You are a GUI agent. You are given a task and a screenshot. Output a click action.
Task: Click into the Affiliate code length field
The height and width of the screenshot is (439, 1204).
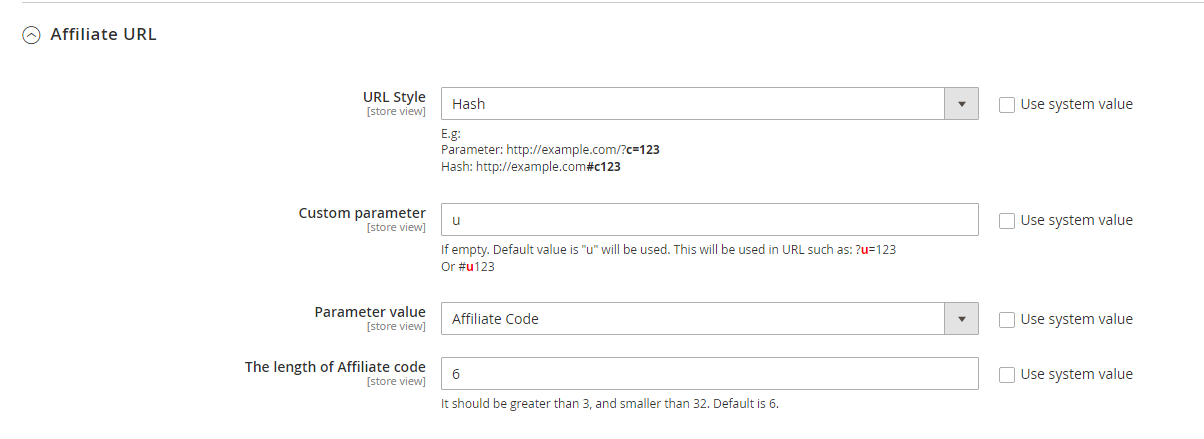pos(709,374)
